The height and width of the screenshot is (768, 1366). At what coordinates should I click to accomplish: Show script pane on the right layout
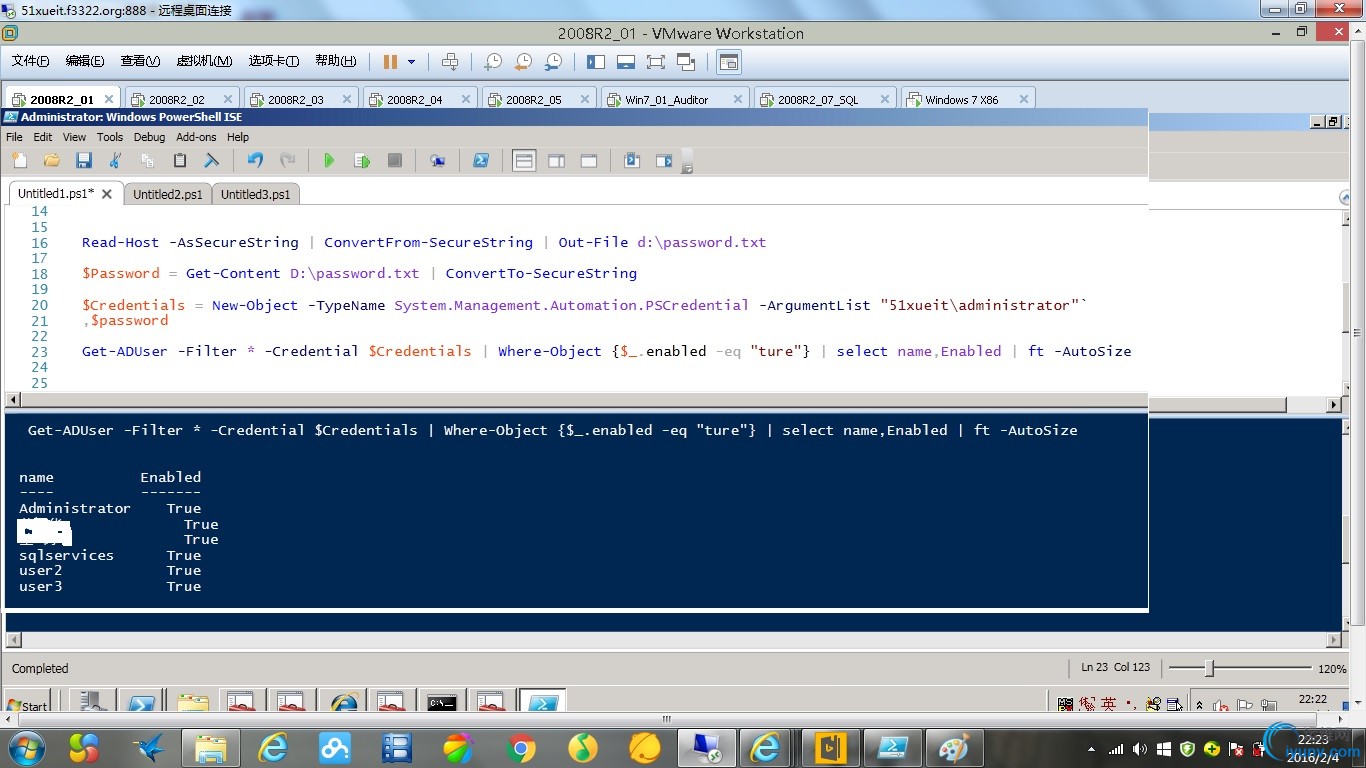click(557, 161)
